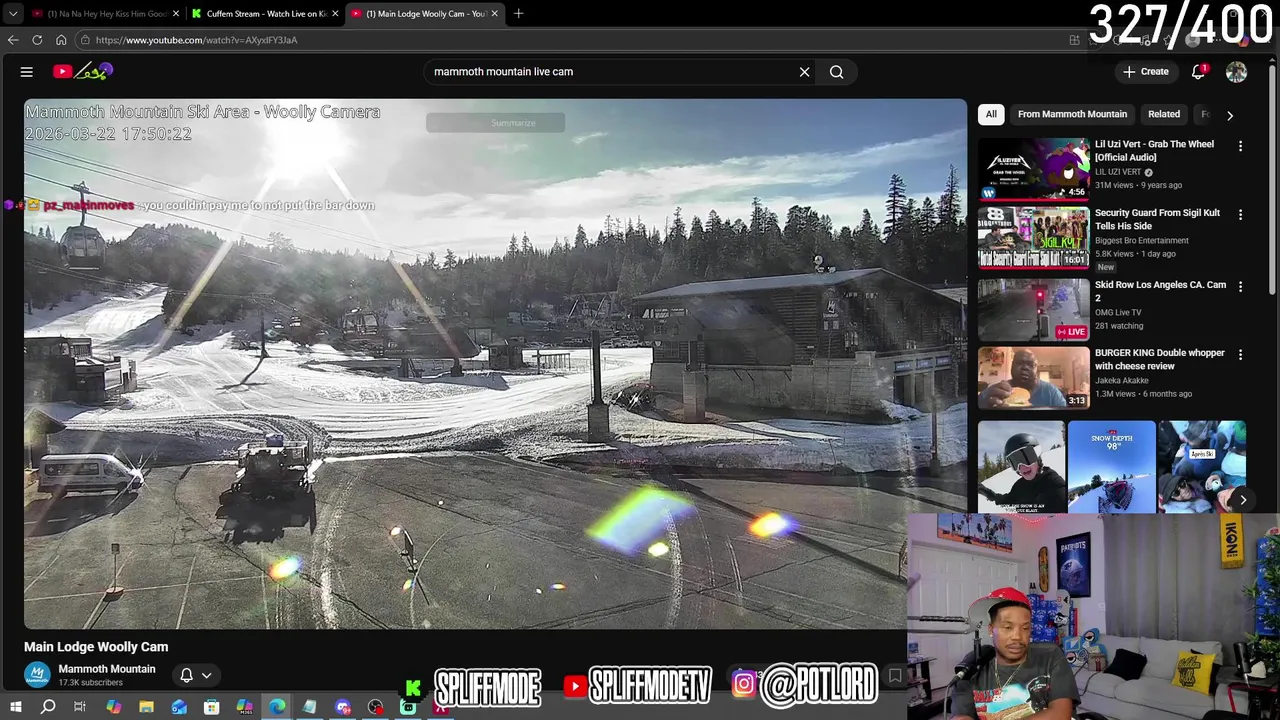
Task: Open the Snow Depth 98 Short
Action: pyautogui.click(x=1111, y=467)
